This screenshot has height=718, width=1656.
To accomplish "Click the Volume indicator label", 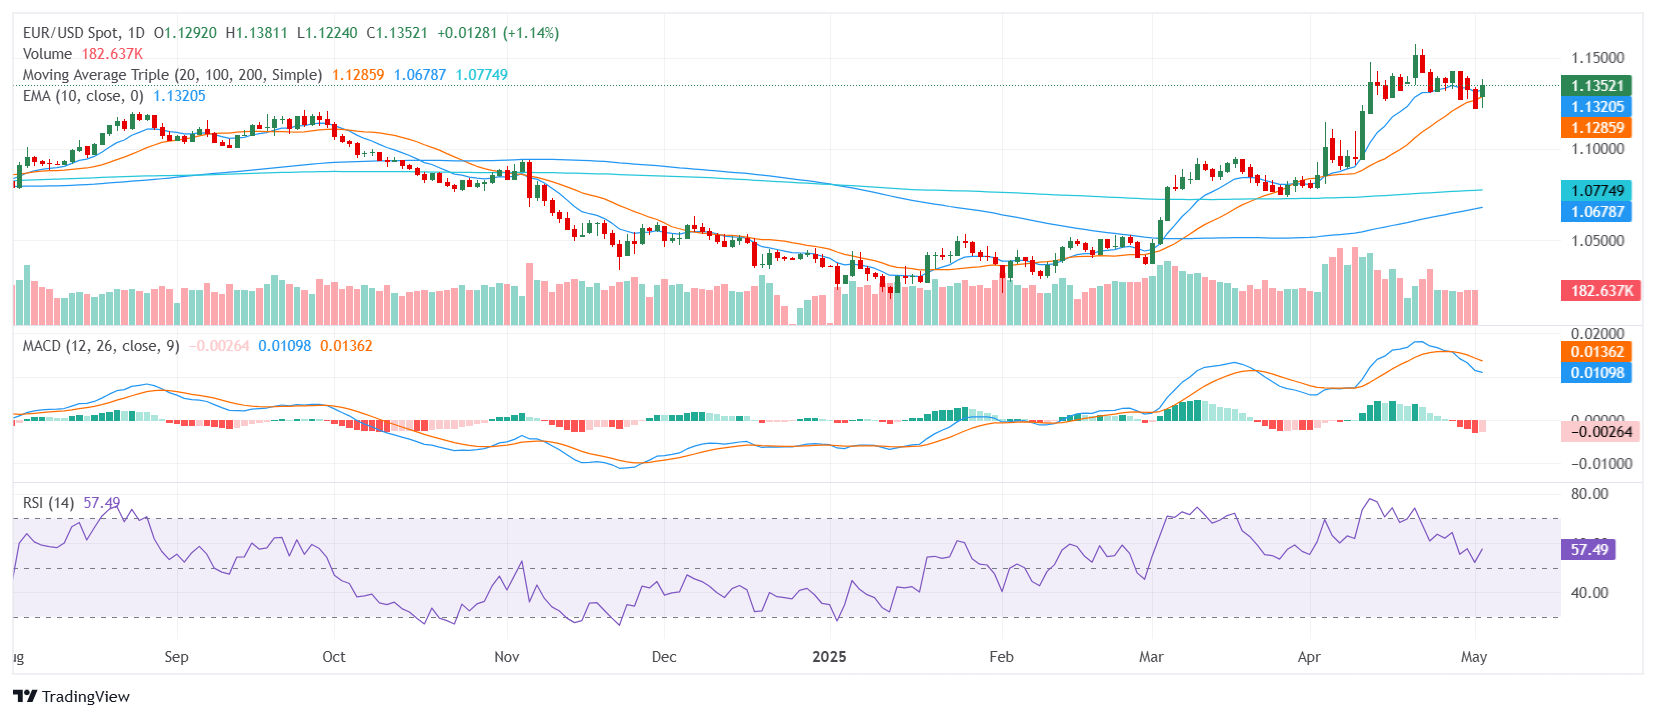I will [x=48, y=54].
